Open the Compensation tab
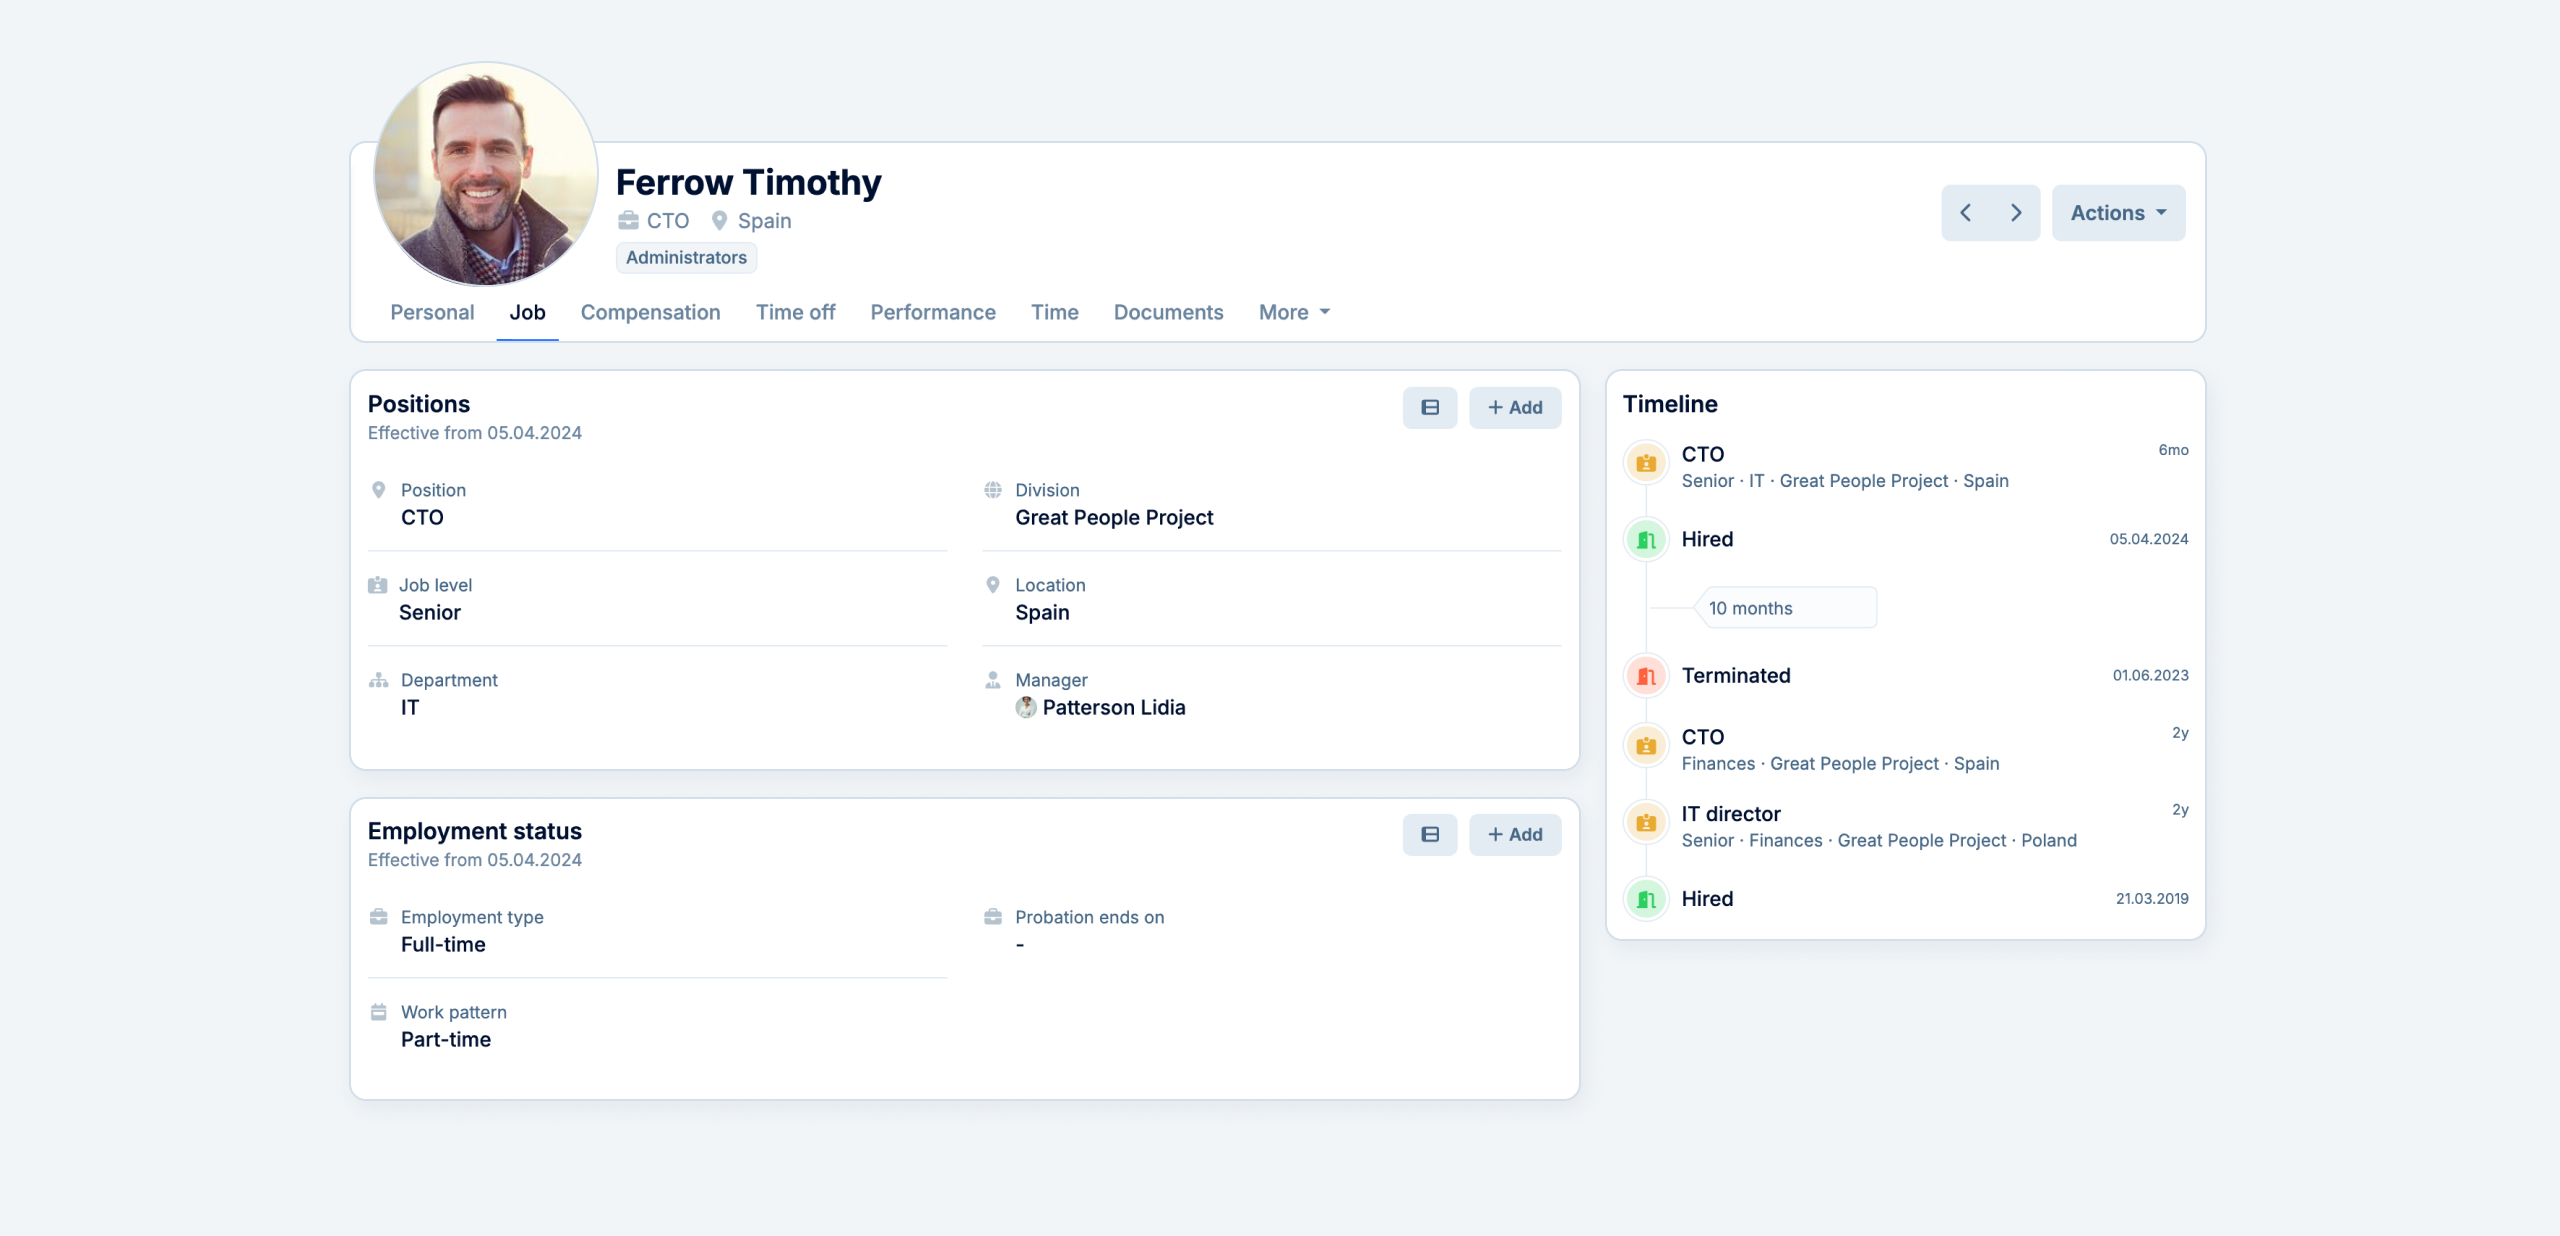Viewport: 2560px width, 1236px height. pos(650,312)
